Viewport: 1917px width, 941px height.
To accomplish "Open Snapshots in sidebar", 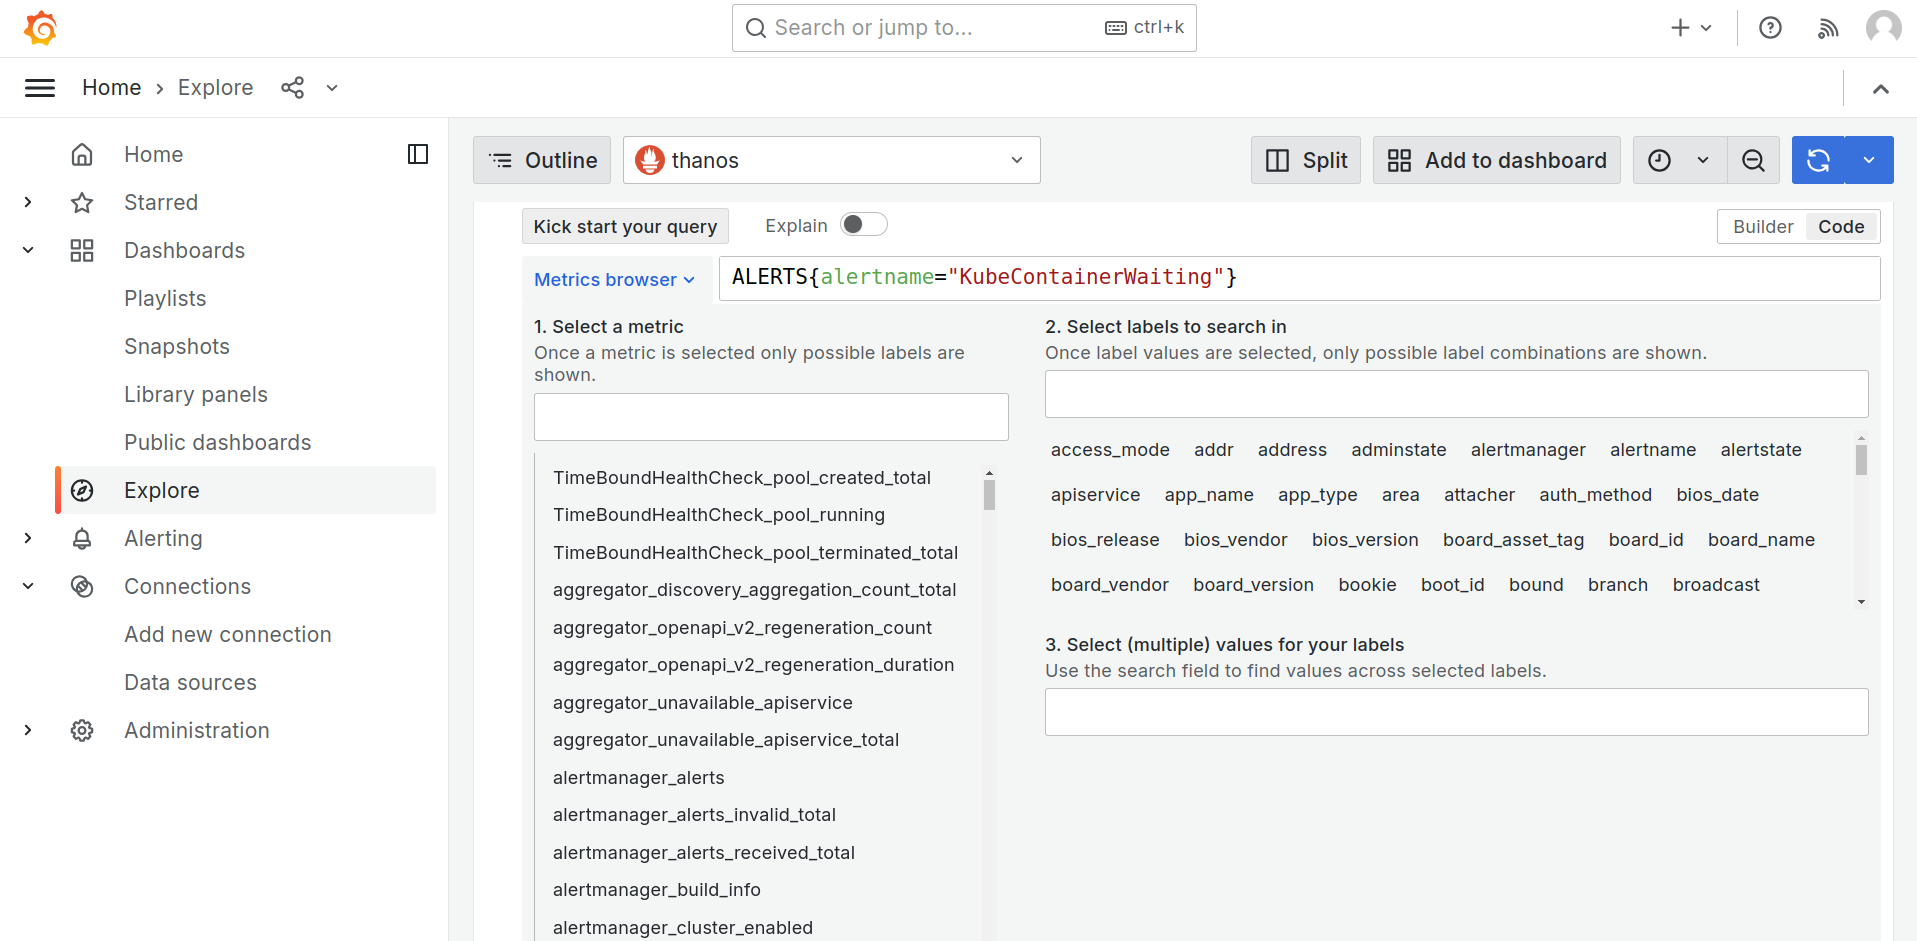I will 177,346.
